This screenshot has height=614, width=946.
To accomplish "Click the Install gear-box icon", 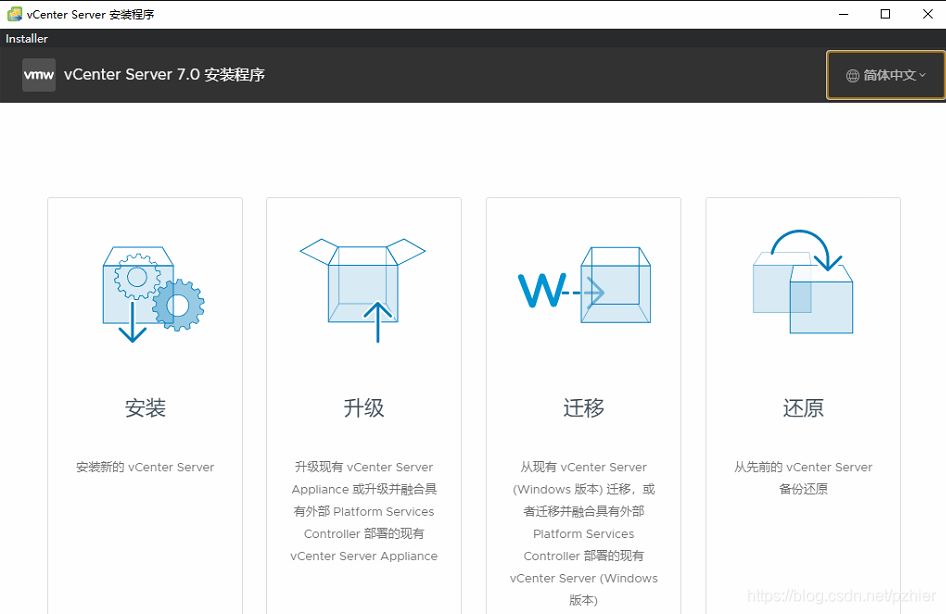I will [x=153, y=294].
